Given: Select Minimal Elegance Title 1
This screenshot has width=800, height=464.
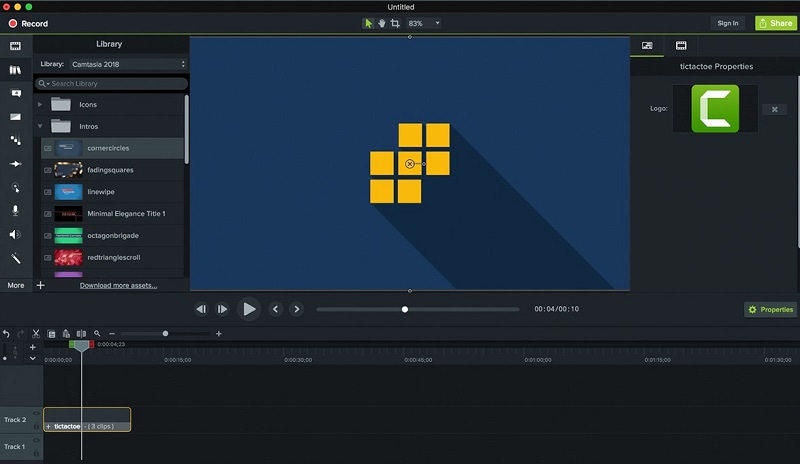Looking at the screenshot, I should click(x=112, y=214).
